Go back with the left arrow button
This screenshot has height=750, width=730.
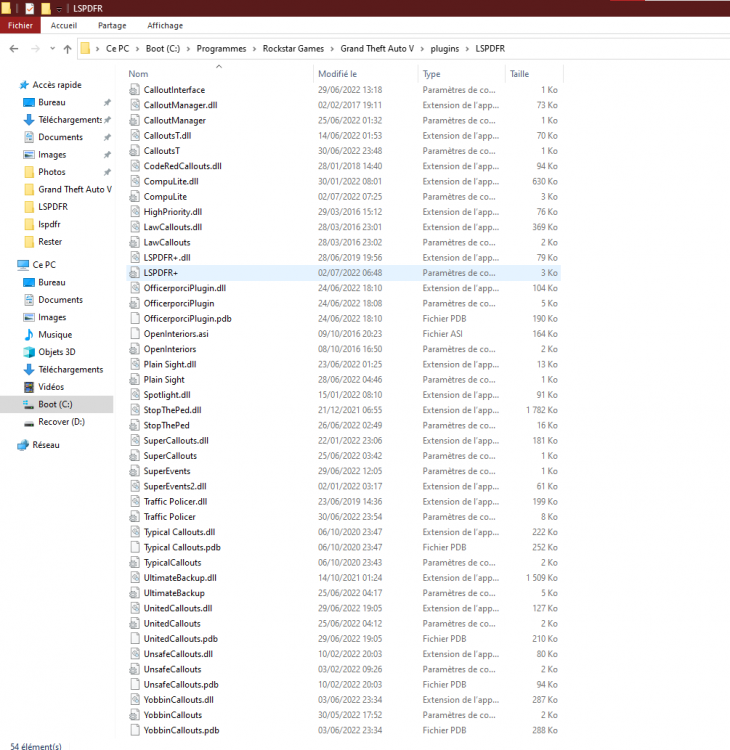pyautogui.click(x=14, y=48)
